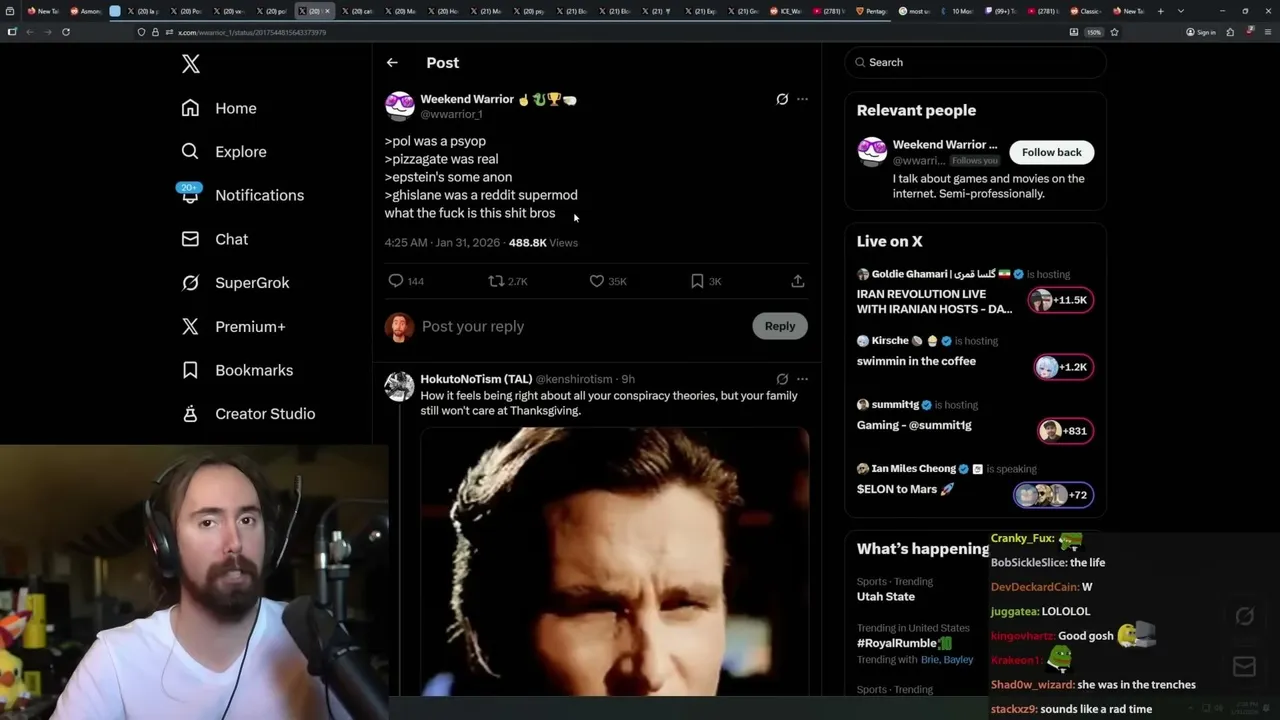Open SuperGrok from the sidebar

coord(235,283)
